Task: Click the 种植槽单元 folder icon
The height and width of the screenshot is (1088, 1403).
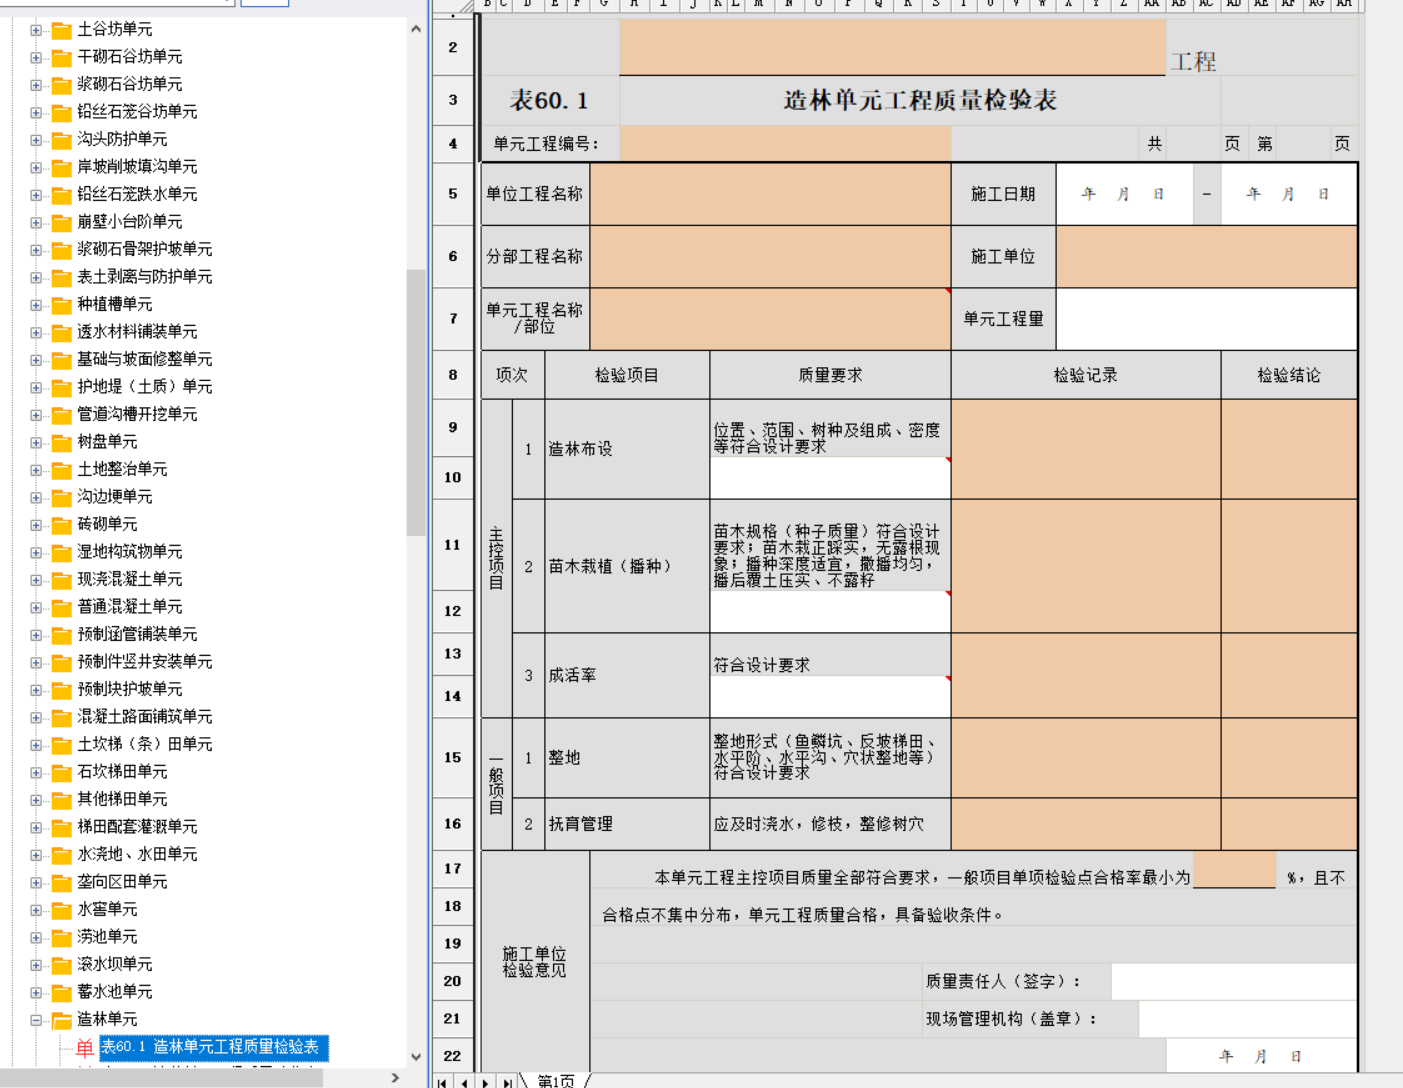Action: click(62, 305)
